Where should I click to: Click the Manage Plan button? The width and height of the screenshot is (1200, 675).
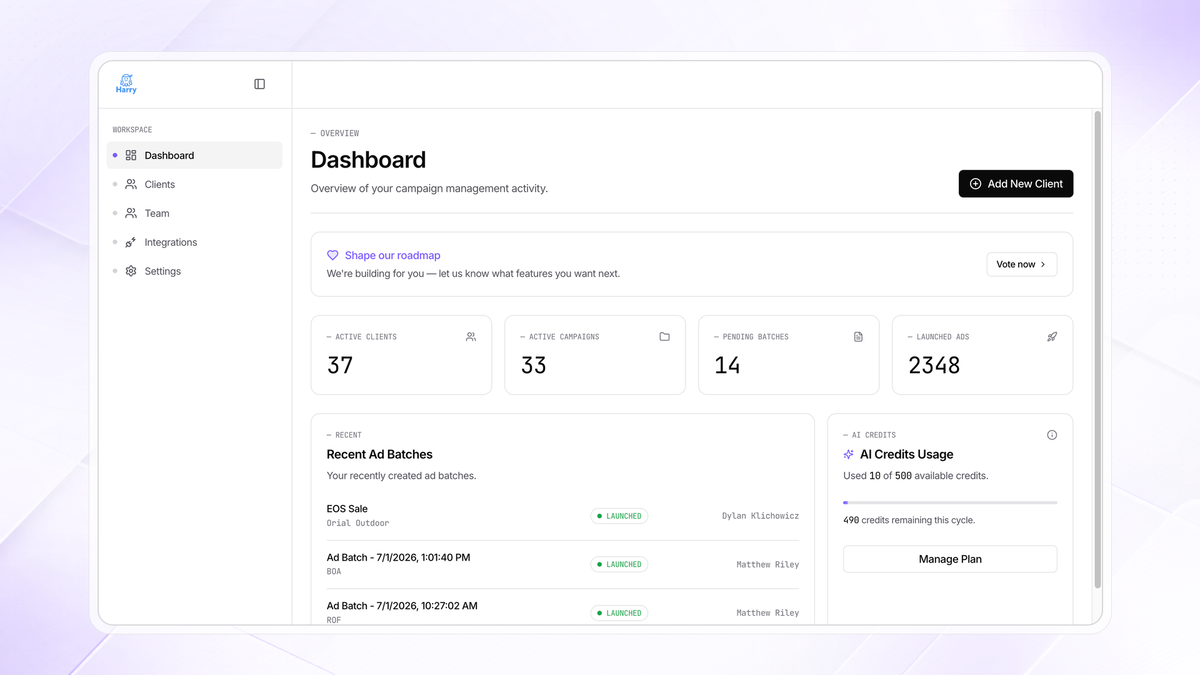pyautogui.click(x=950, y=559)
